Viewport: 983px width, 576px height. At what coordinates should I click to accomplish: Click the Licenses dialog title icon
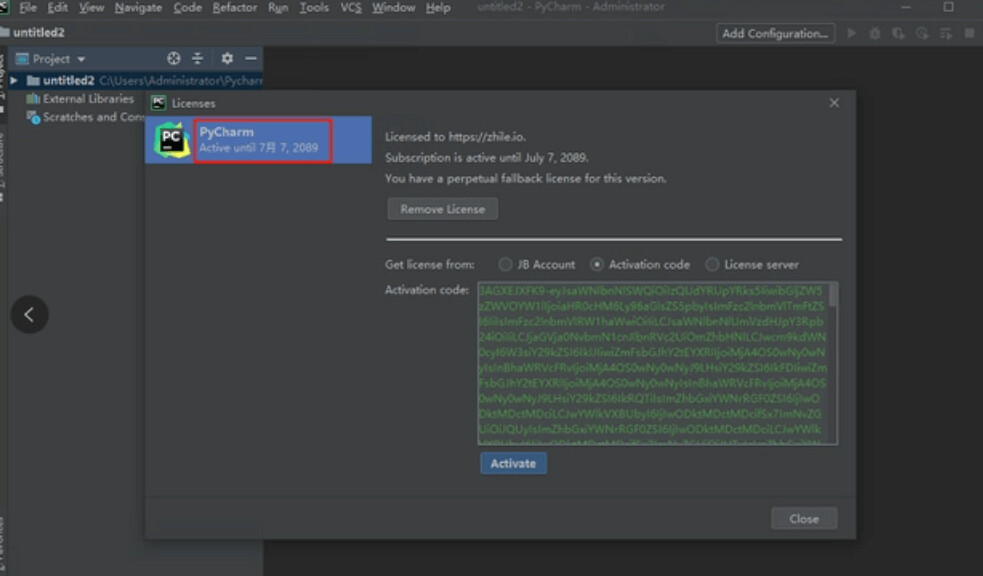[159, 103]
